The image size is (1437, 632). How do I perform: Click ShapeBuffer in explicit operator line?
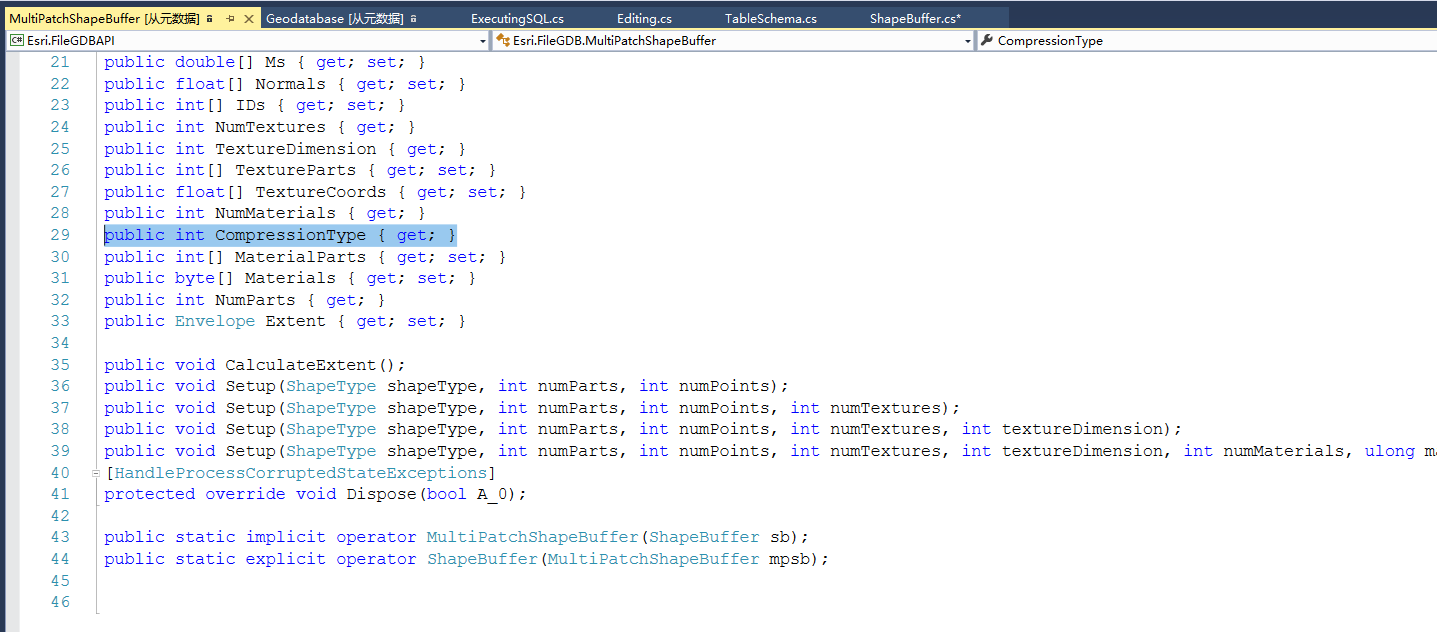[482, 559]
